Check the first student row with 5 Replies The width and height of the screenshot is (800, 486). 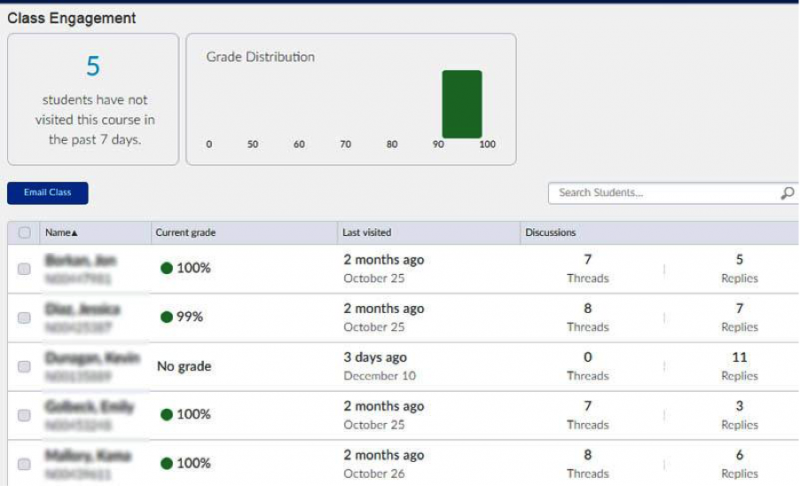(24, 269)
